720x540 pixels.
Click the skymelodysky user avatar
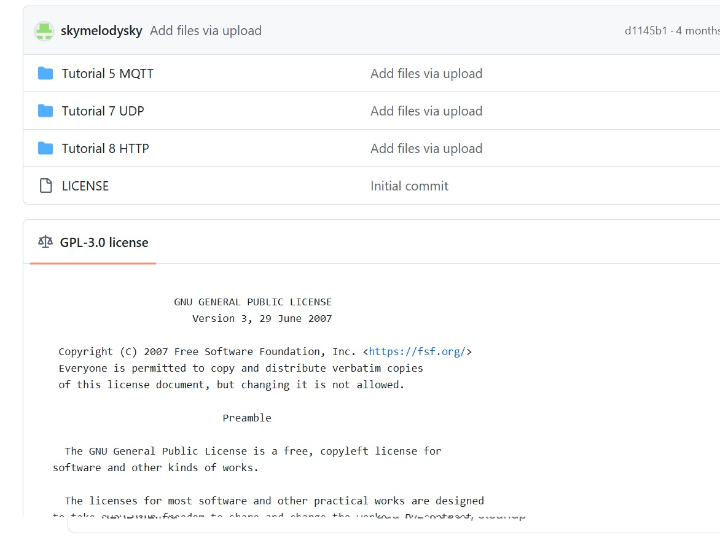44,31
